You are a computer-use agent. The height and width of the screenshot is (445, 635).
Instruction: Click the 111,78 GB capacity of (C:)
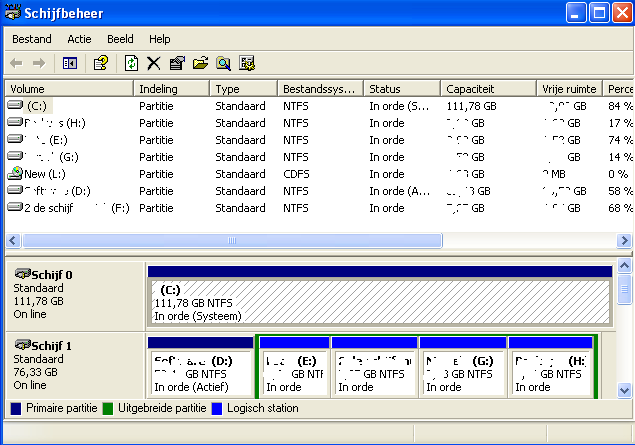471,106
